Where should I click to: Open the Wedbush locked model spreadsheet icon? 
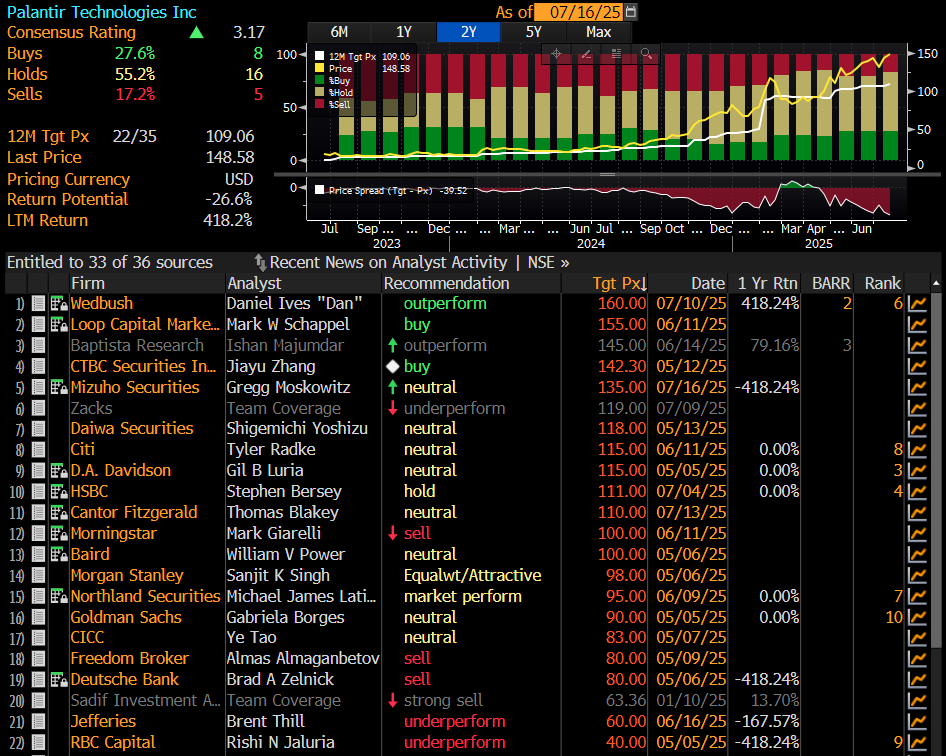click(59, 303)
